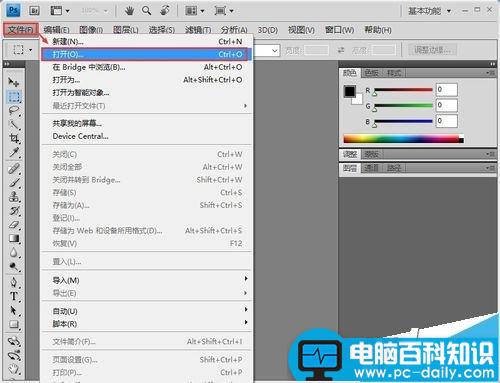Select the Clone Stamp tool
The width and height of the screenshot is (500, 383).
[14, 197]
